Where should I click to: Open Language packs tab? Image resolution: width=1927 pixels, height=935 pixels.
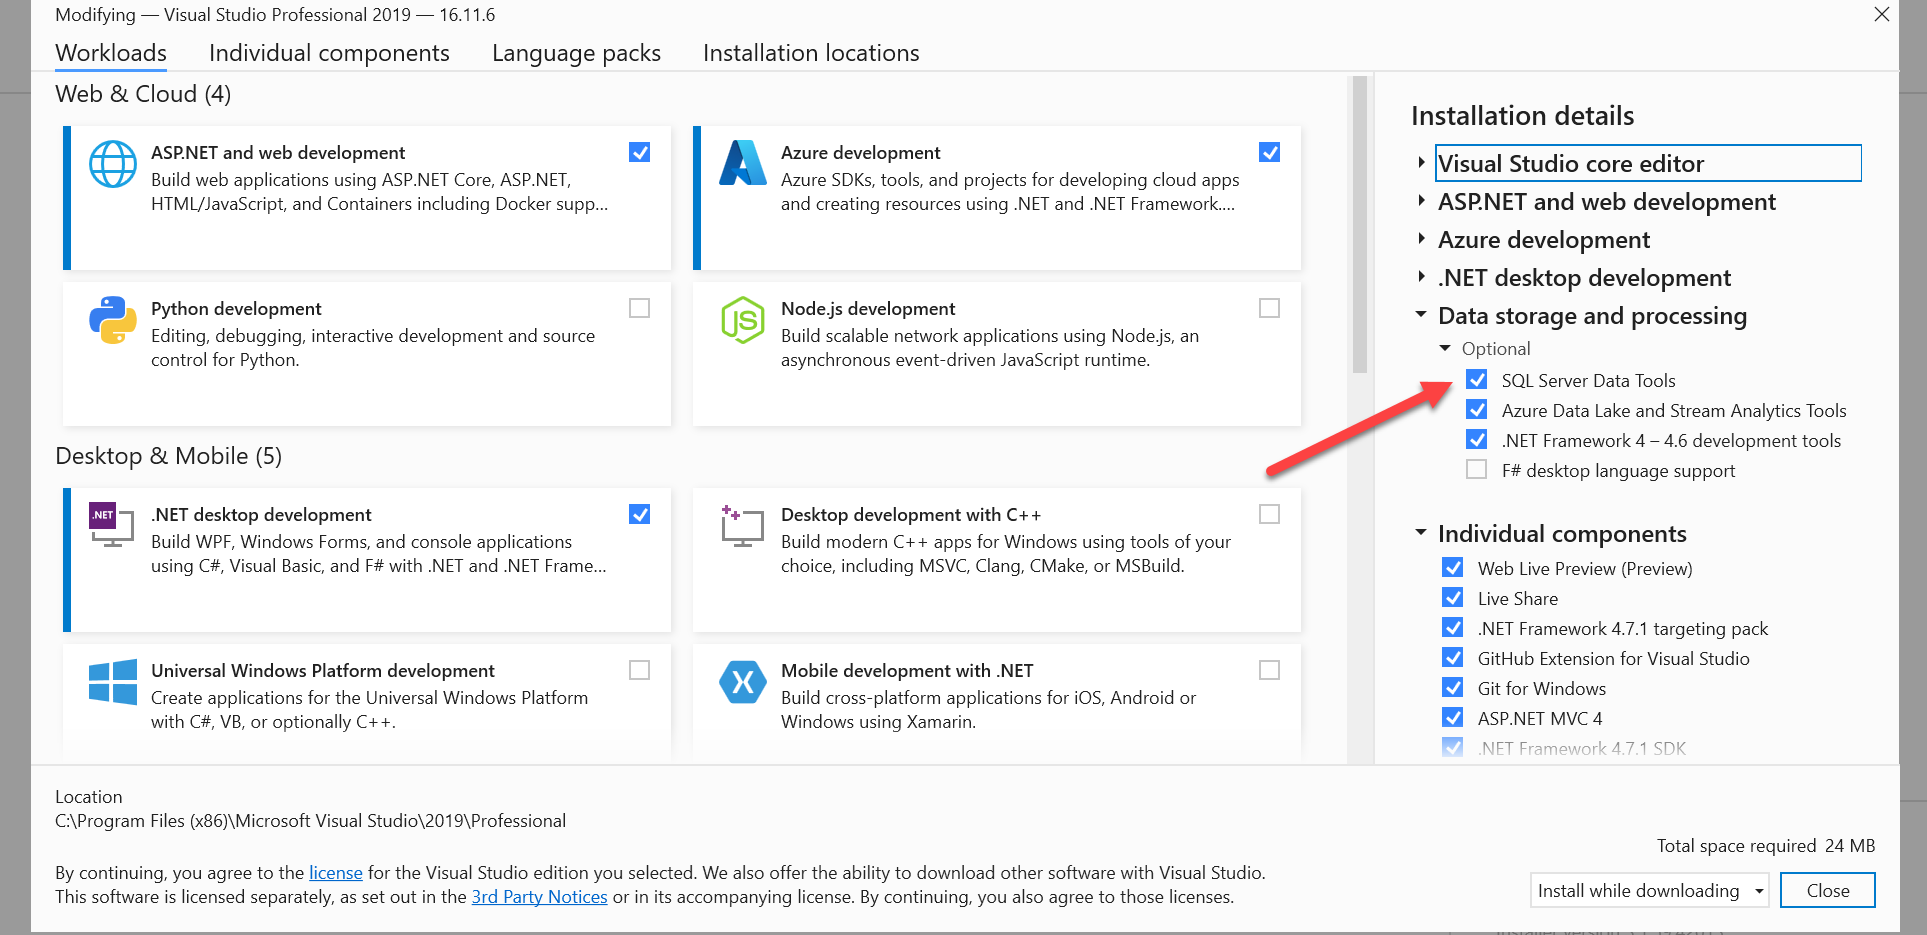[576, 53]
